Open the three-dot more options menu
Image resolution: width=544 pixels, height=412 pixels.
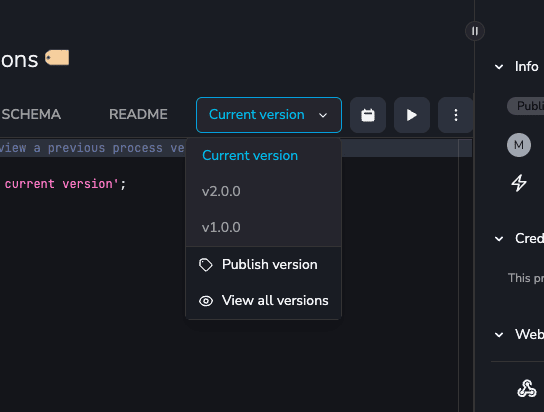point(456,115)
